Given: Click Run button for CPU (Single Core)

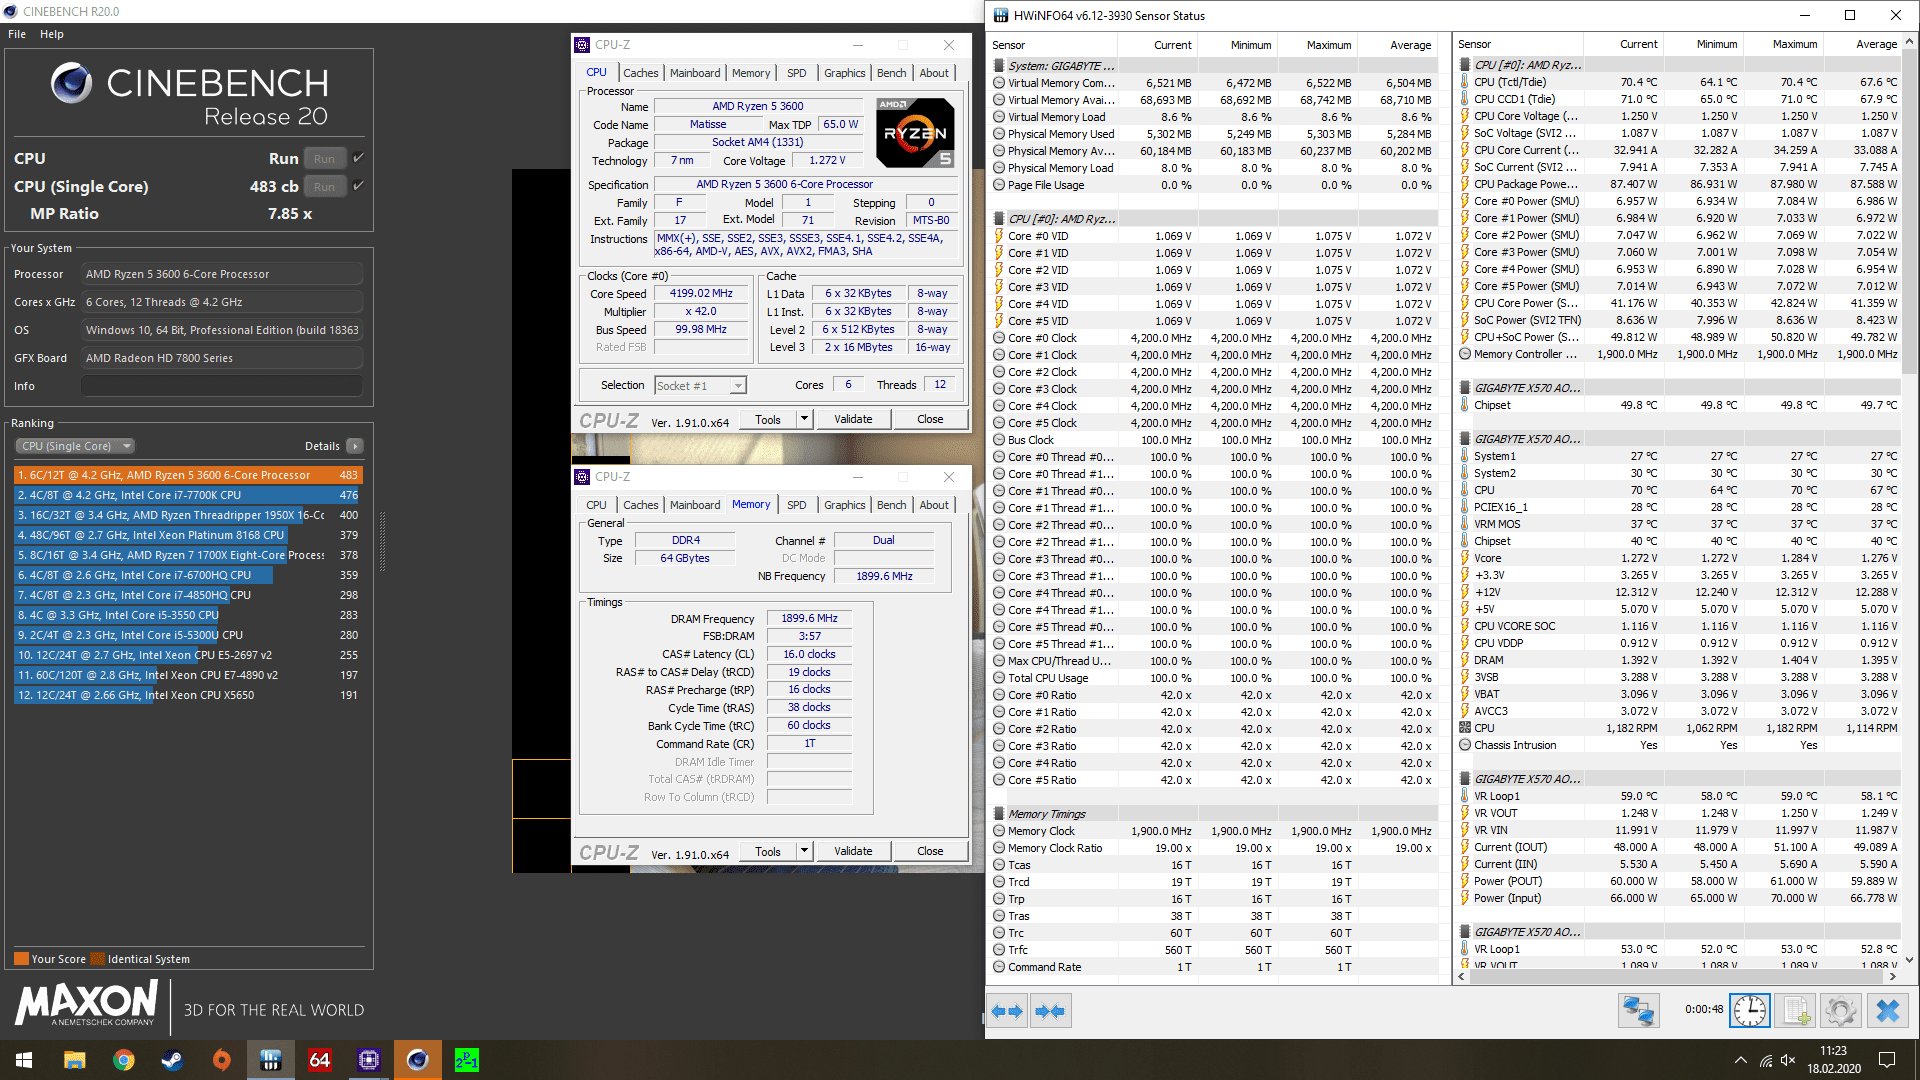Looking at the screenshot, I should pos(324,186).
